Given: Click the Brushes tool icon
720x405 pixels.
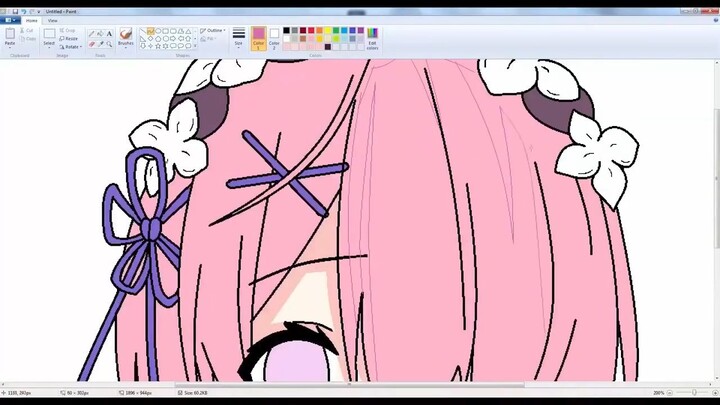Looking at the screenshot, I should pyautogui.click(x=126, y=33).
